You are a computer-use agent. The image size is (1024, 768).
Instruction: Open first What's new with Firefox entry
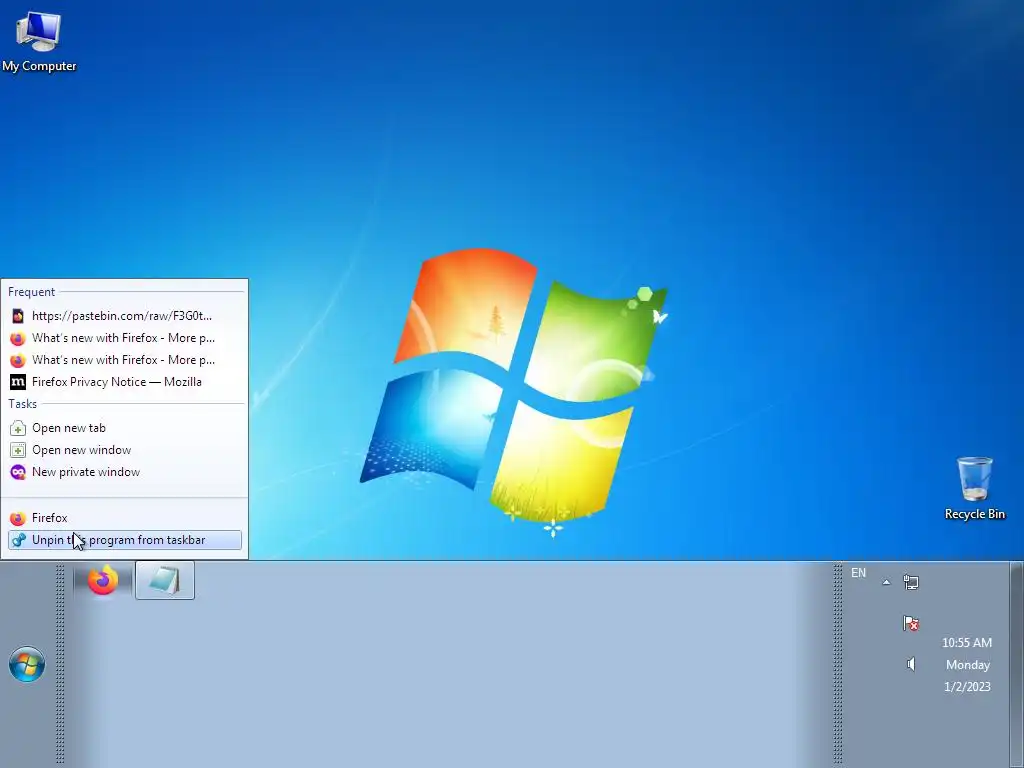[x=125, y=338]
